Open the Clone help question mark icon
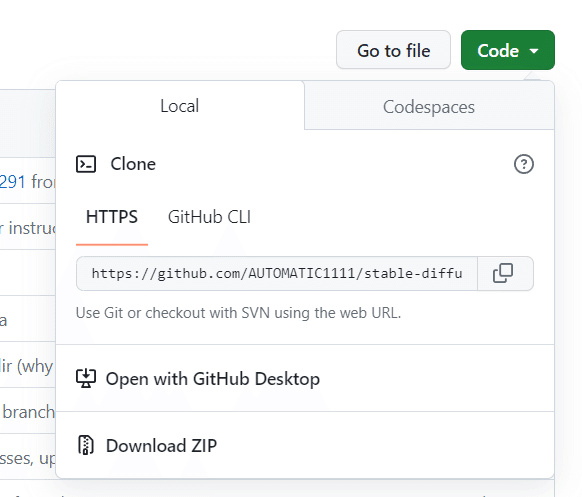582x497 pixels. click(524, 164)
